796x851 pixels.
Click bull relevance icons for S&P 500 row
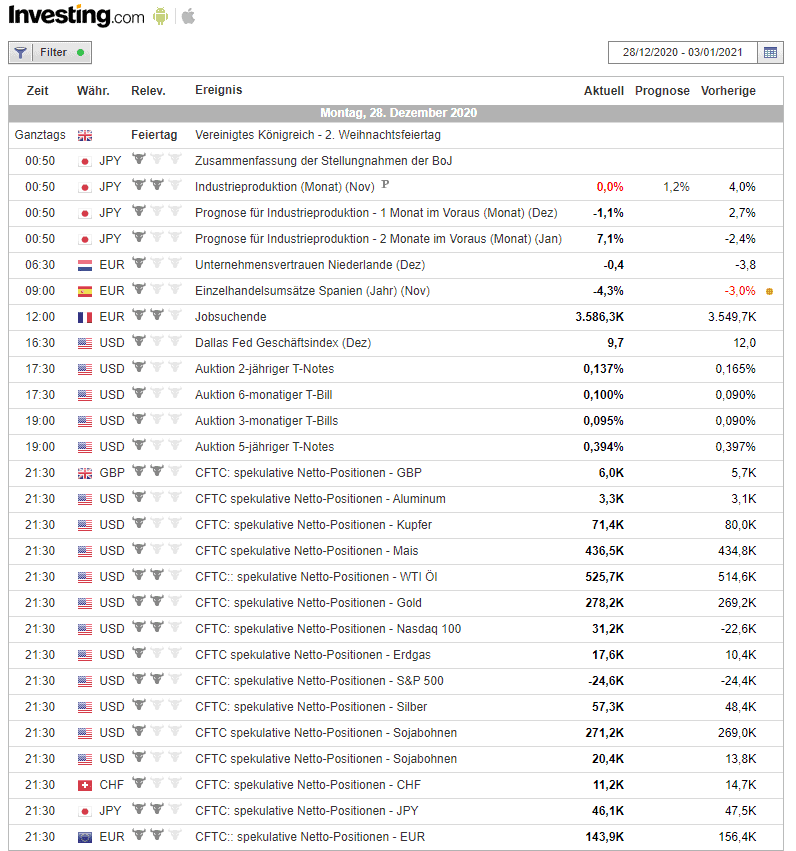(x=157, y=679)
